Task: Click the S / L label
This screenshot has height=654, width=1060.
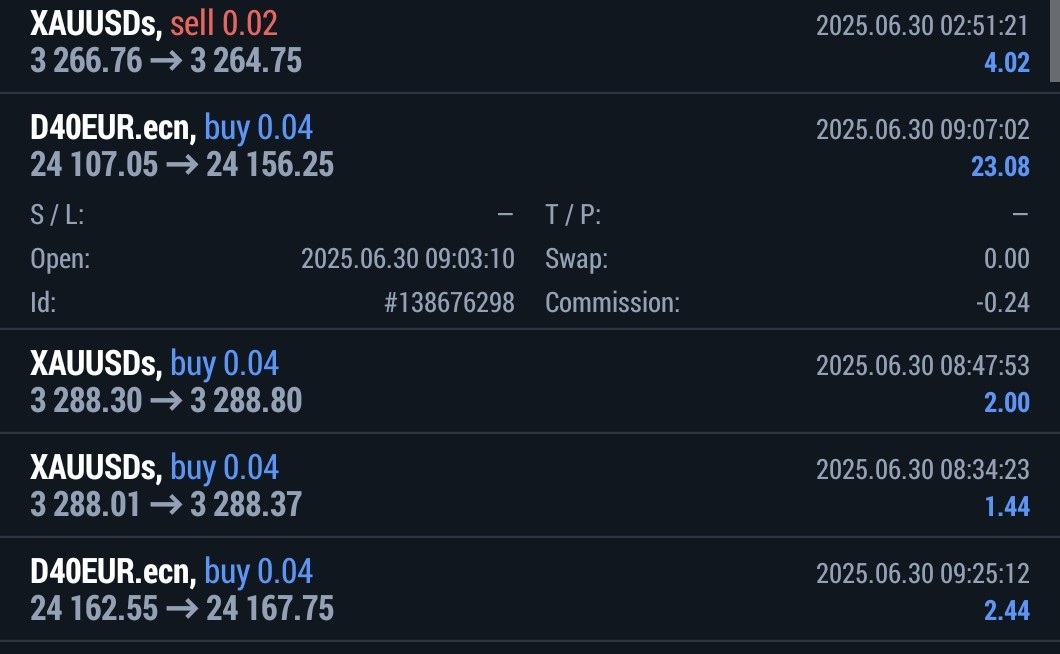Action: [x=57, y=215]
